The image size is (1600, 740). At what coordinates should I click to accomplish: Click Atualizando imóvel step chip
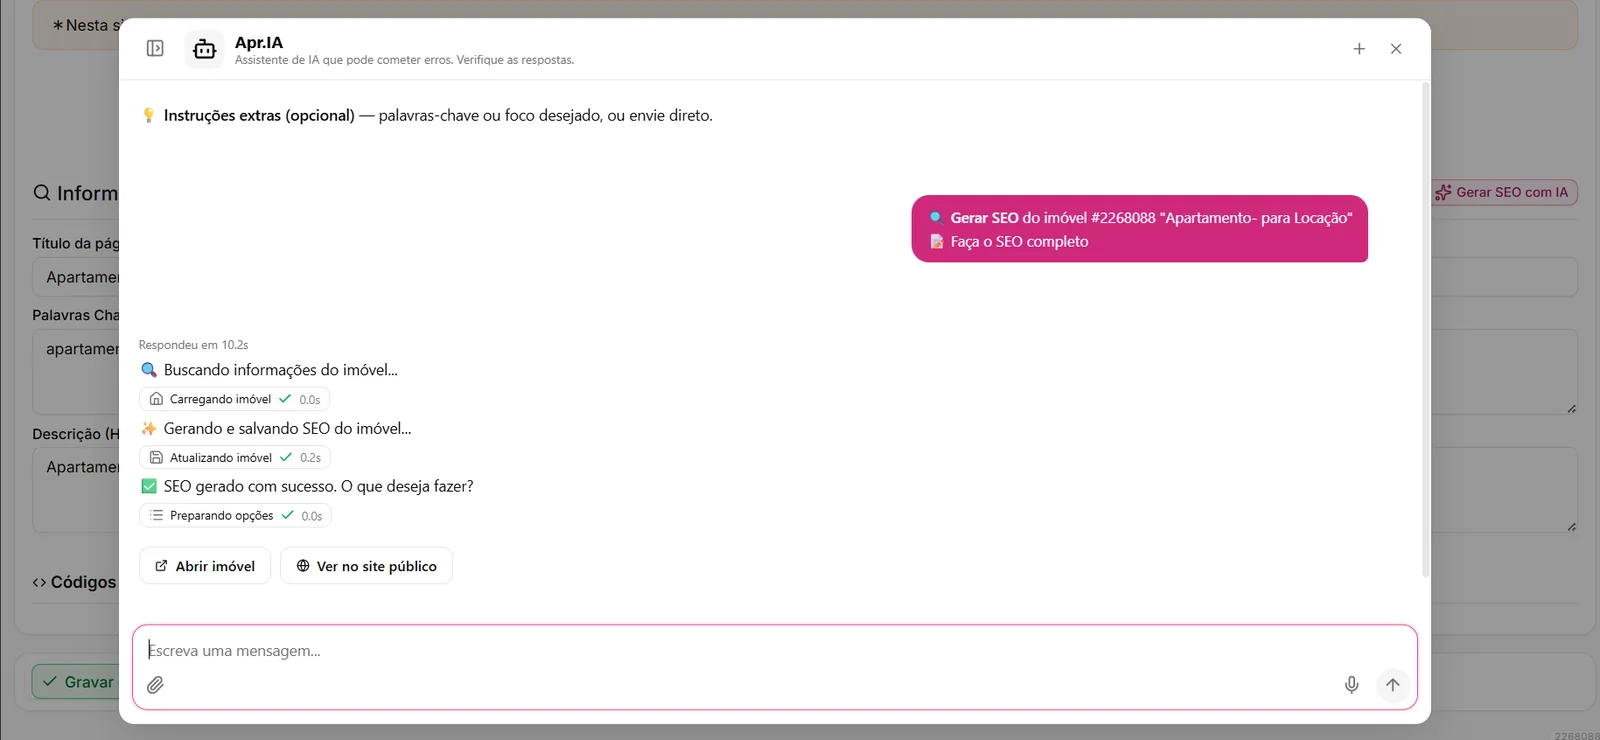click(234, 457)
